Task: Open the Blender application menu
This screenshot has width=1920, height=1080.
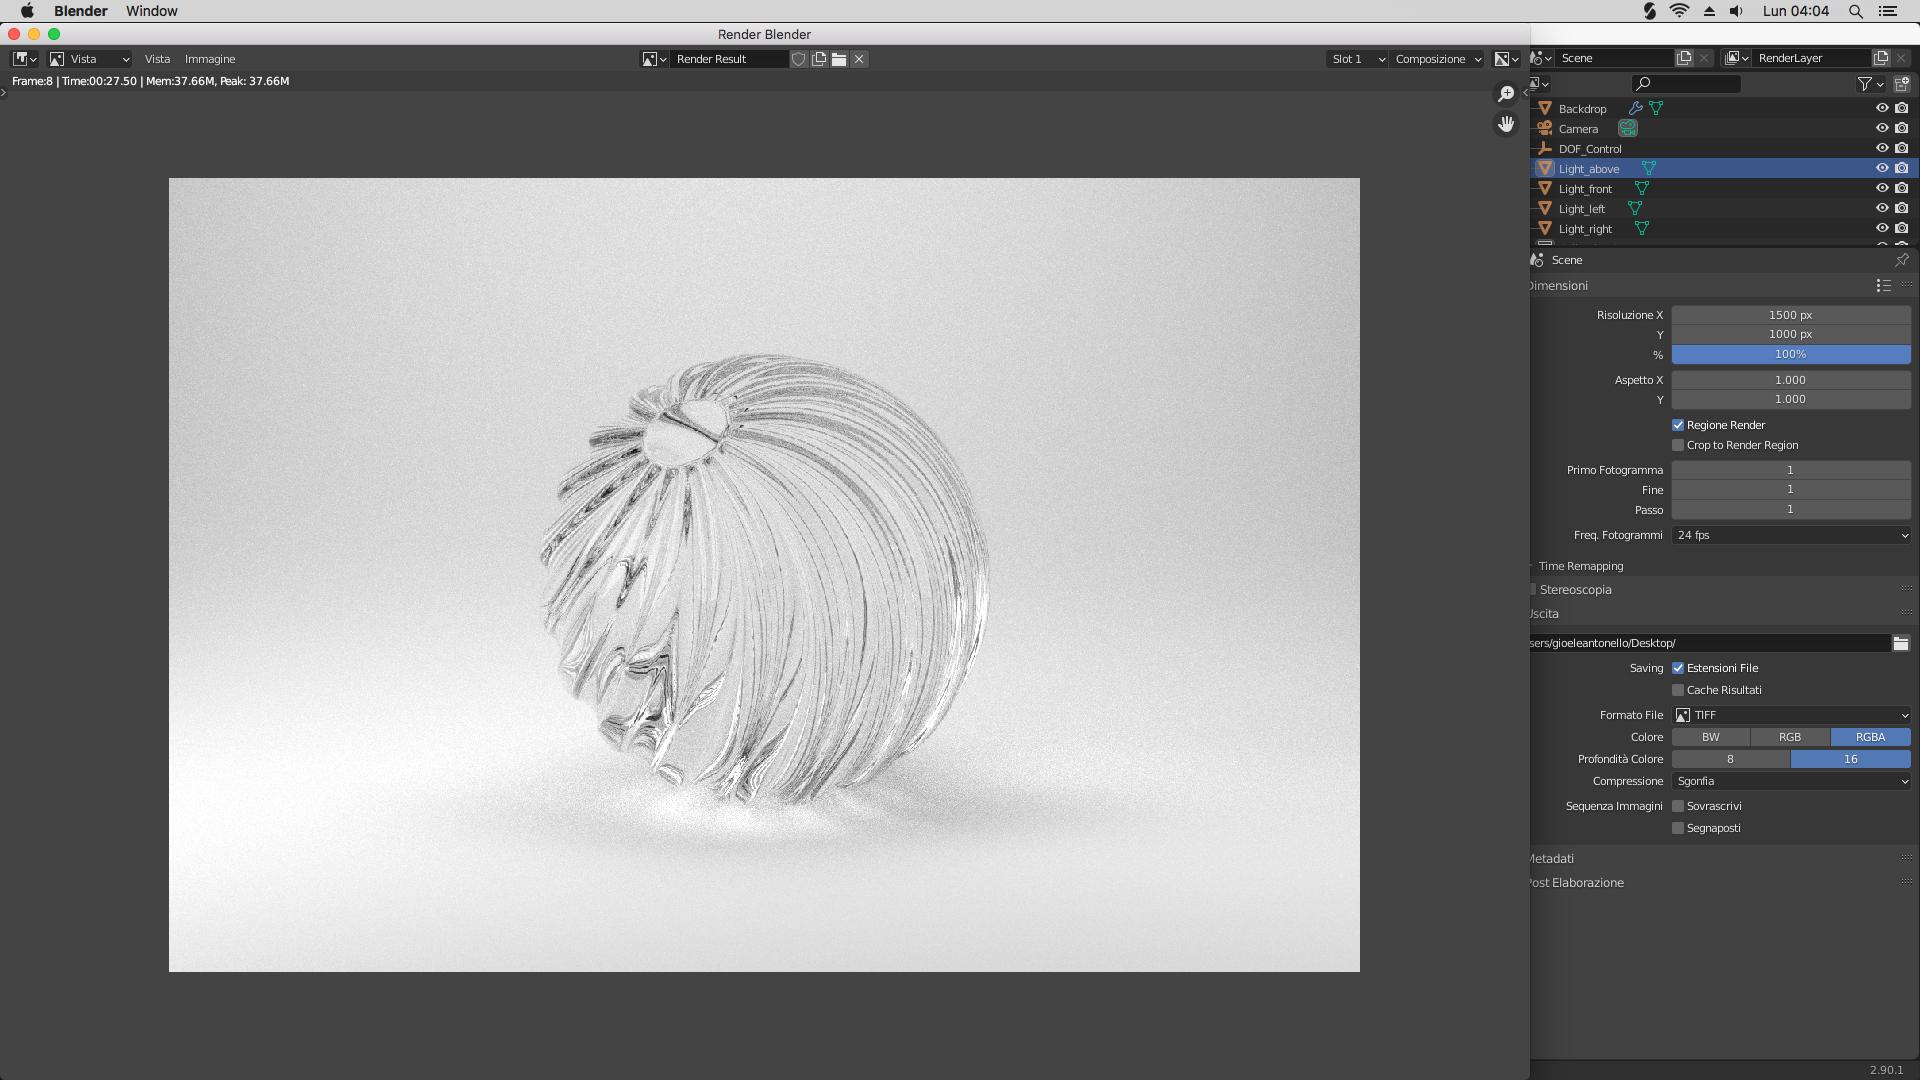Action: click(79, 11)
